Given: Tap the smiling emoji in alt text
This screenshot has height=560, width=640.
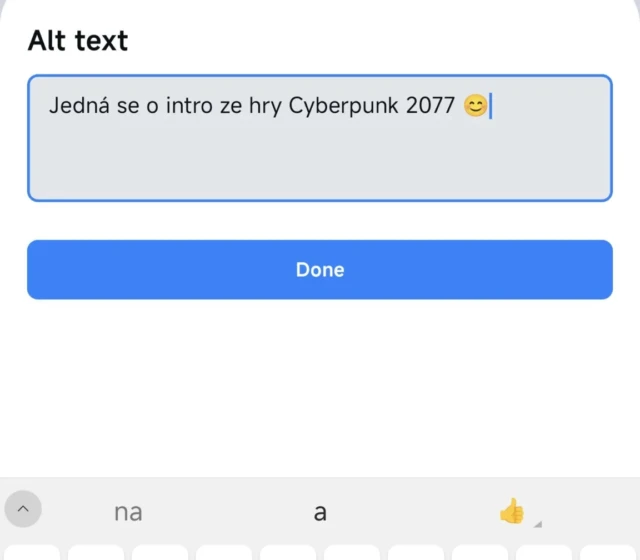Looking at the screenshot, I should [x=476, y=105].
